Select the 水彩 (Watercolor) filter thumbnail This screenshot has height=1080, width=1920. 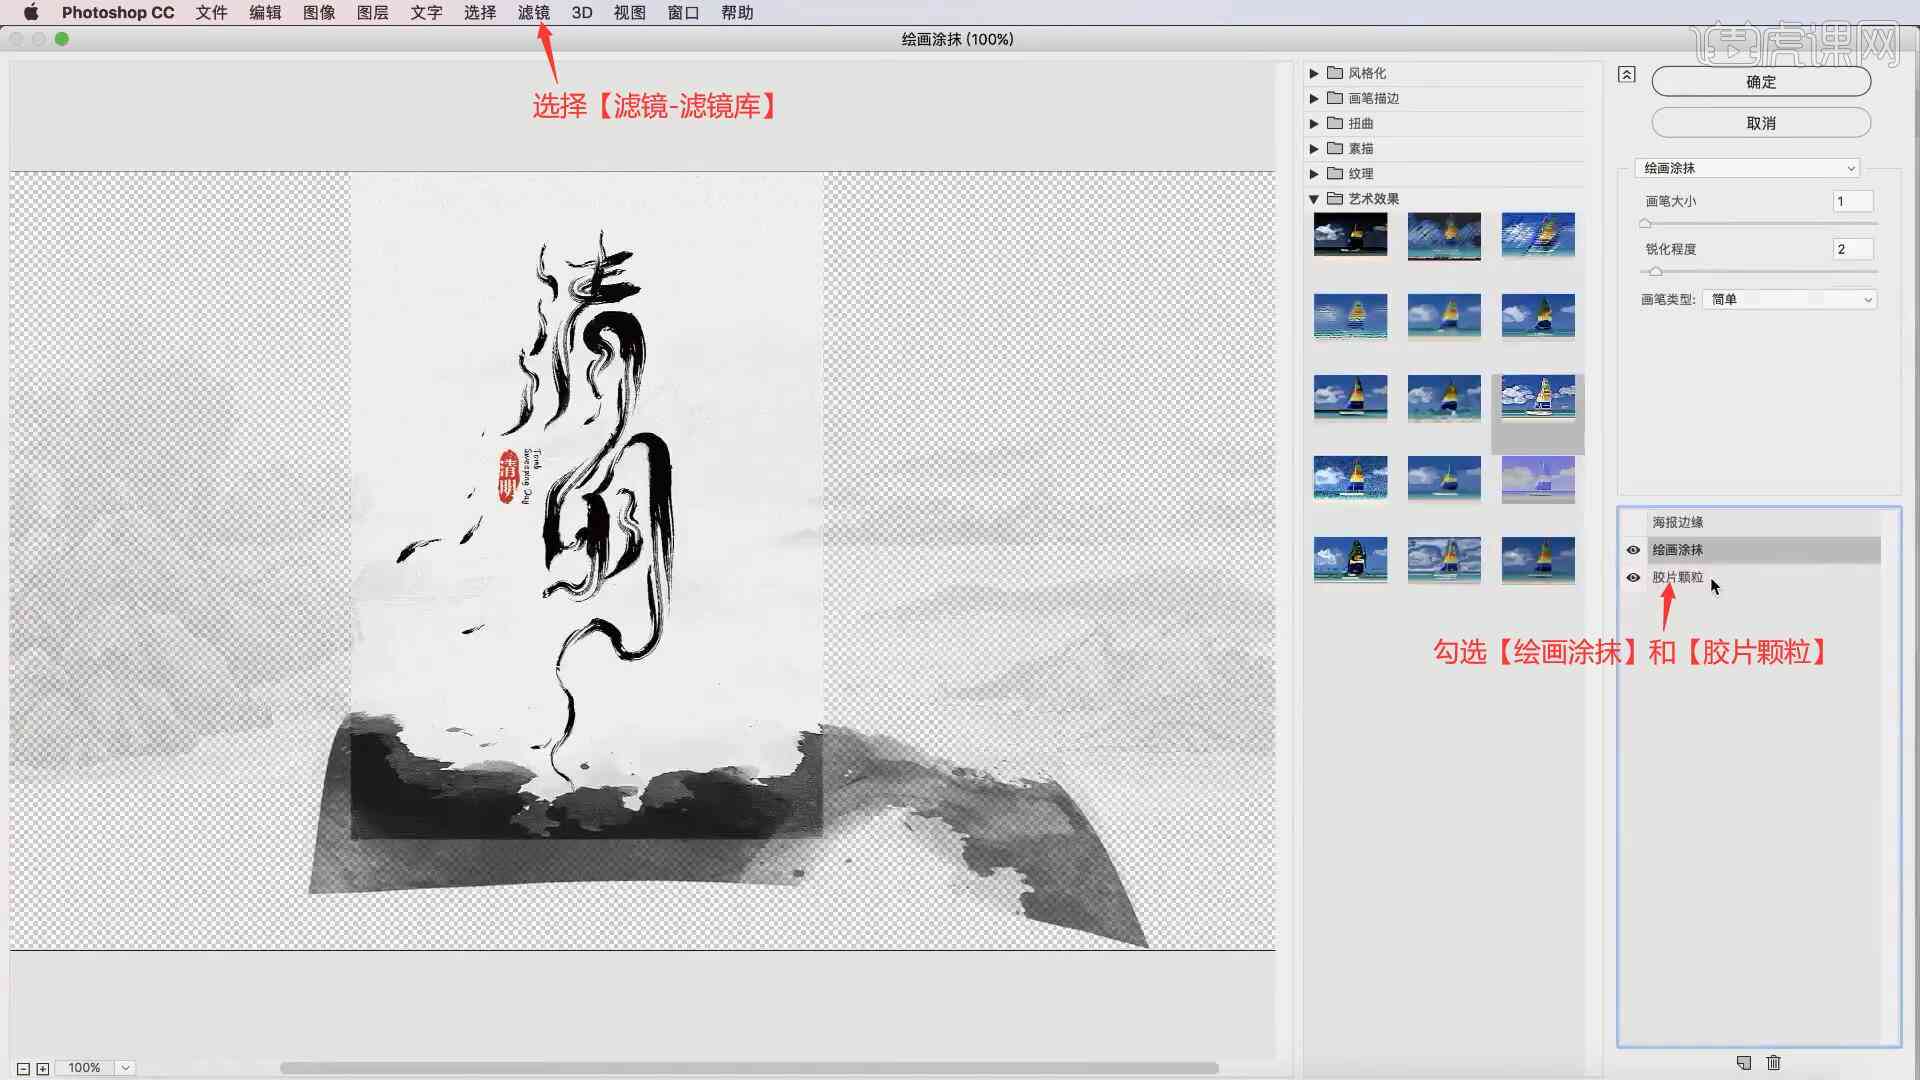[1350, 560]
